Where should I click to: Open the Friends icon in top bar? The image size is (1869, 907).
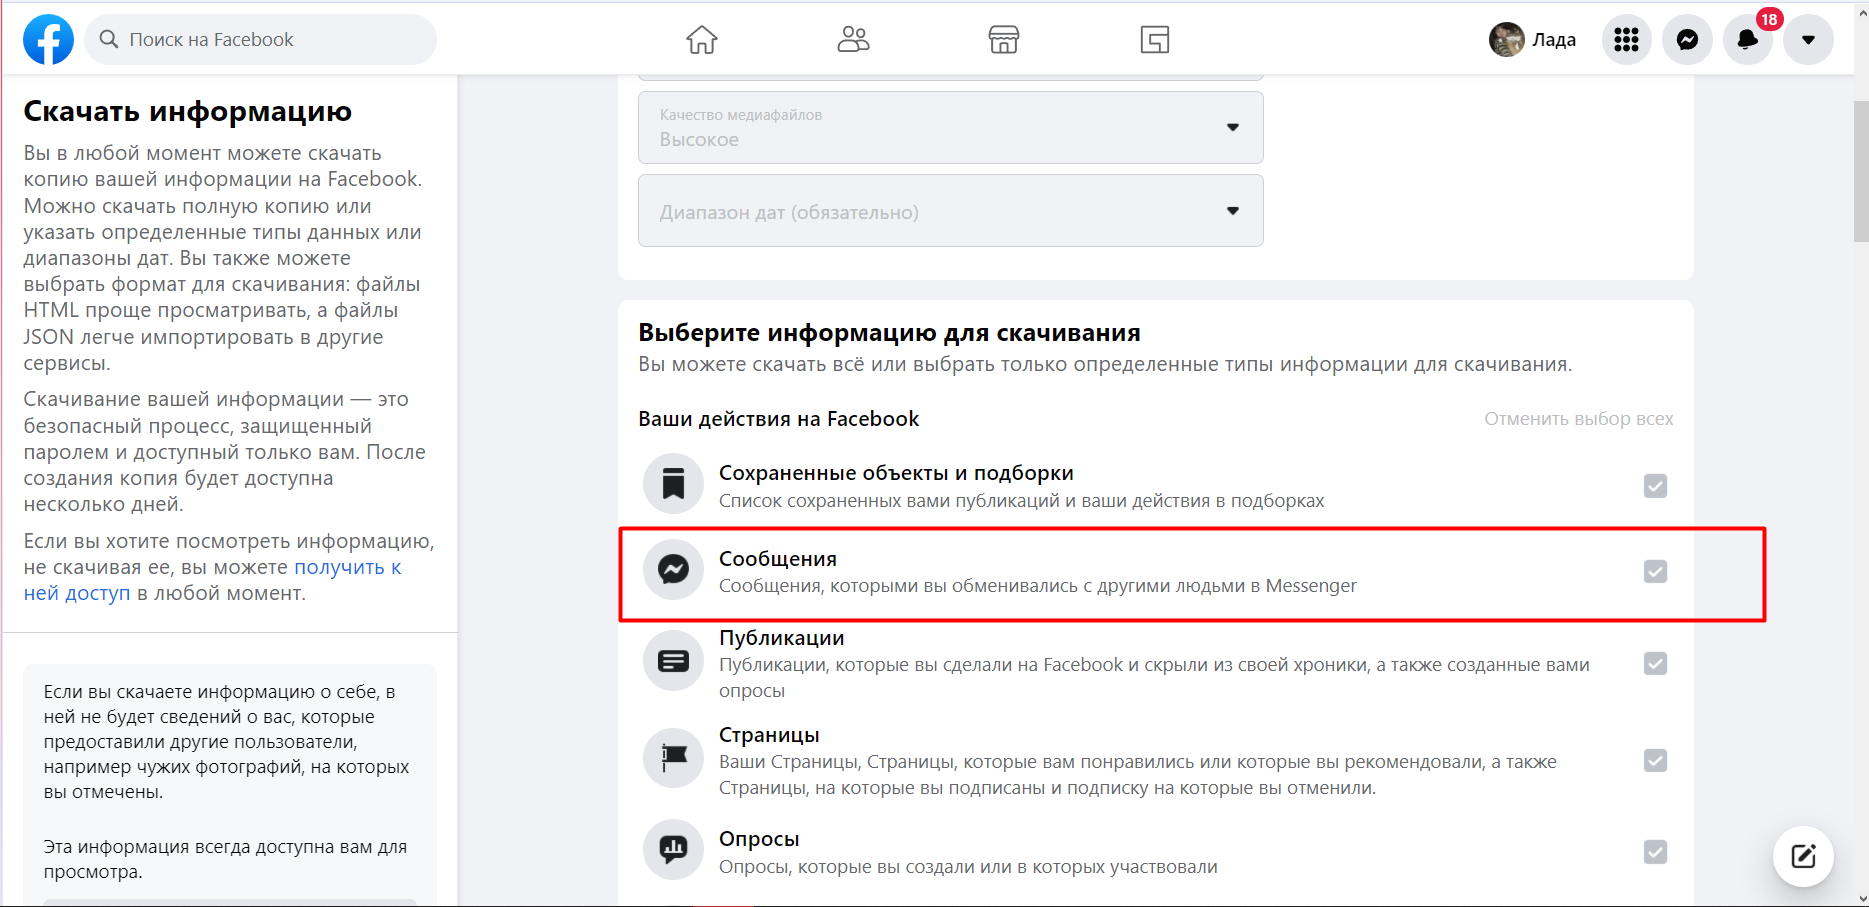pyautogui.click(x=853, y=40)
